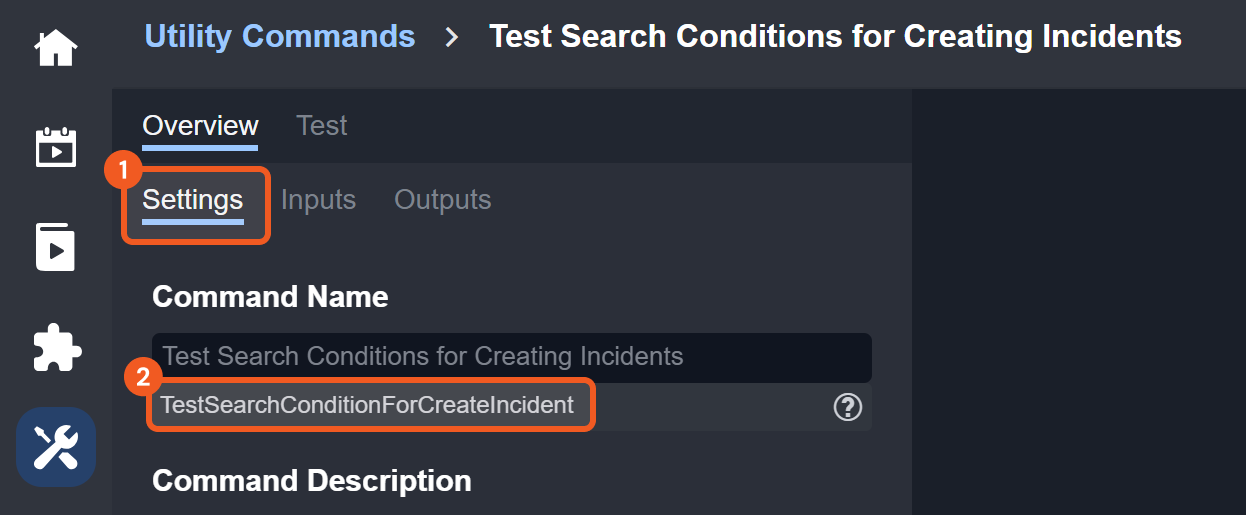Viewport: 1246px width, 515px height.
Task: Click the Command Description heading
Action: coord(311,481)
